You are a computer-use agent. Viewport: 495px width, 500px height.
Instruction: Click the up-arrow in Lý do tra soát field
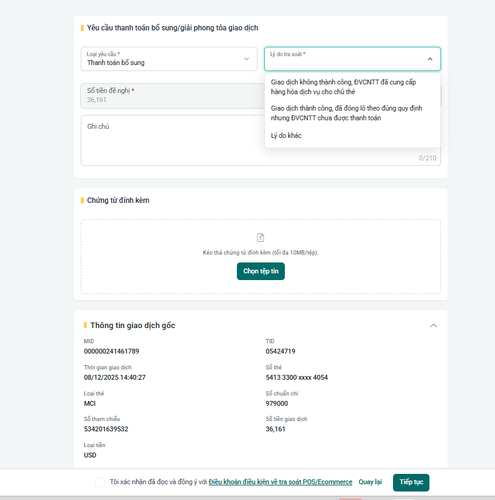point(430,59)
